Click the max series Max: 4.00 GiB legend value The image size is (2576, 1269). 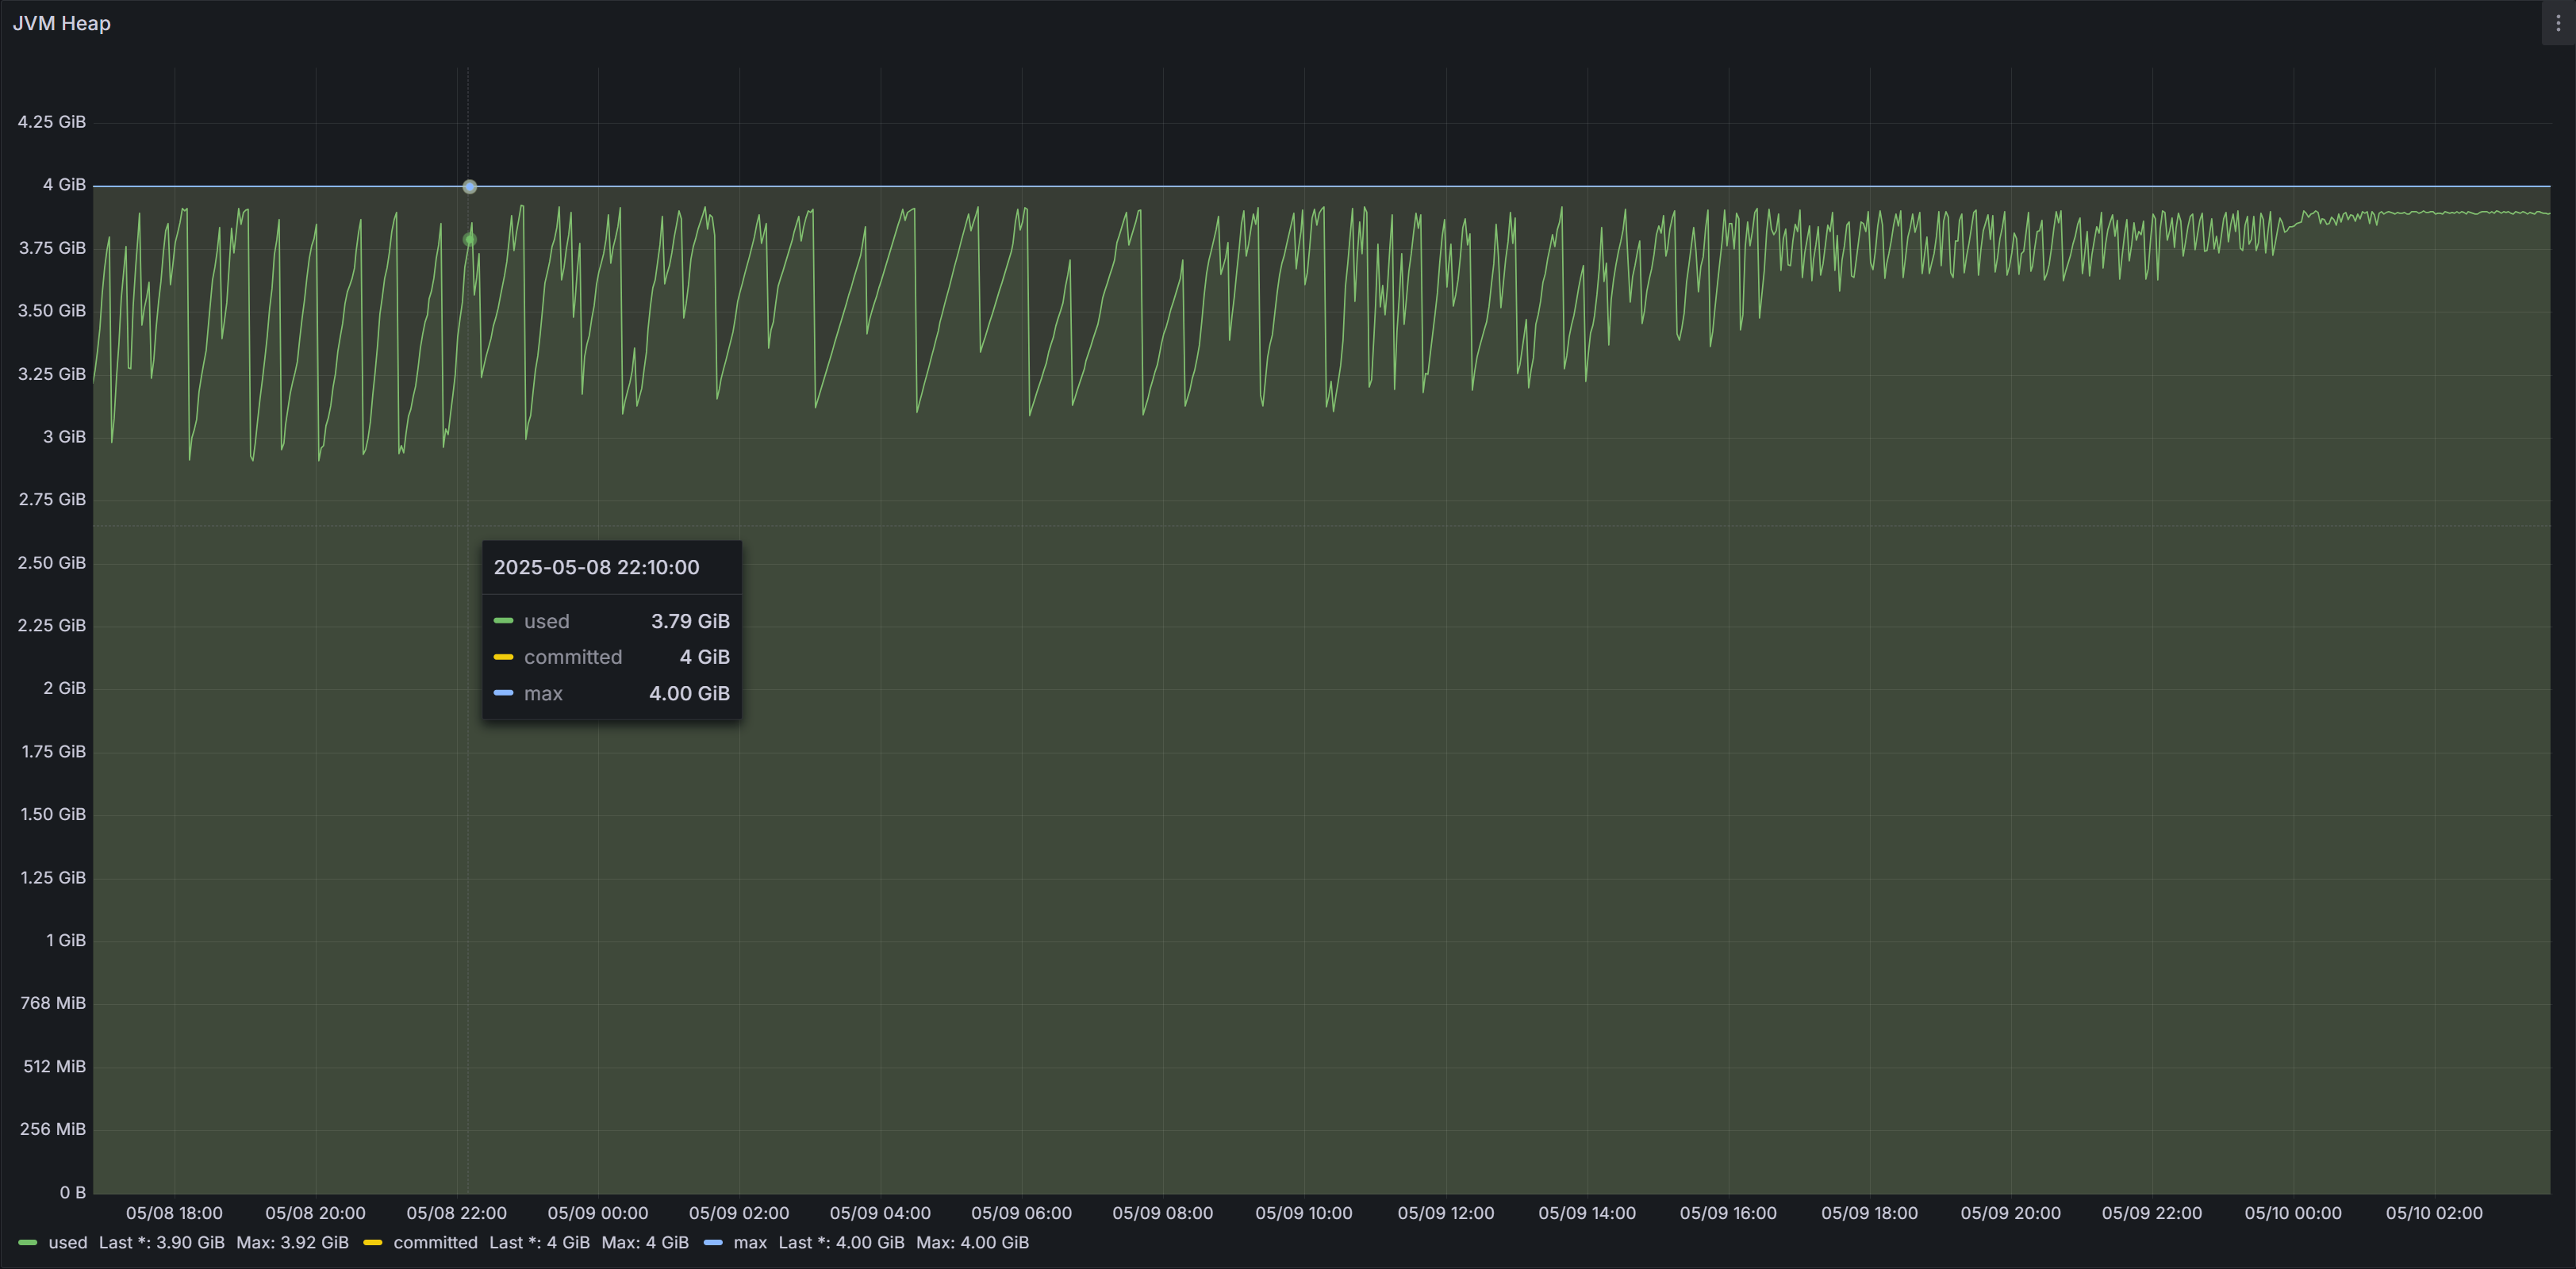point(972,1243)
